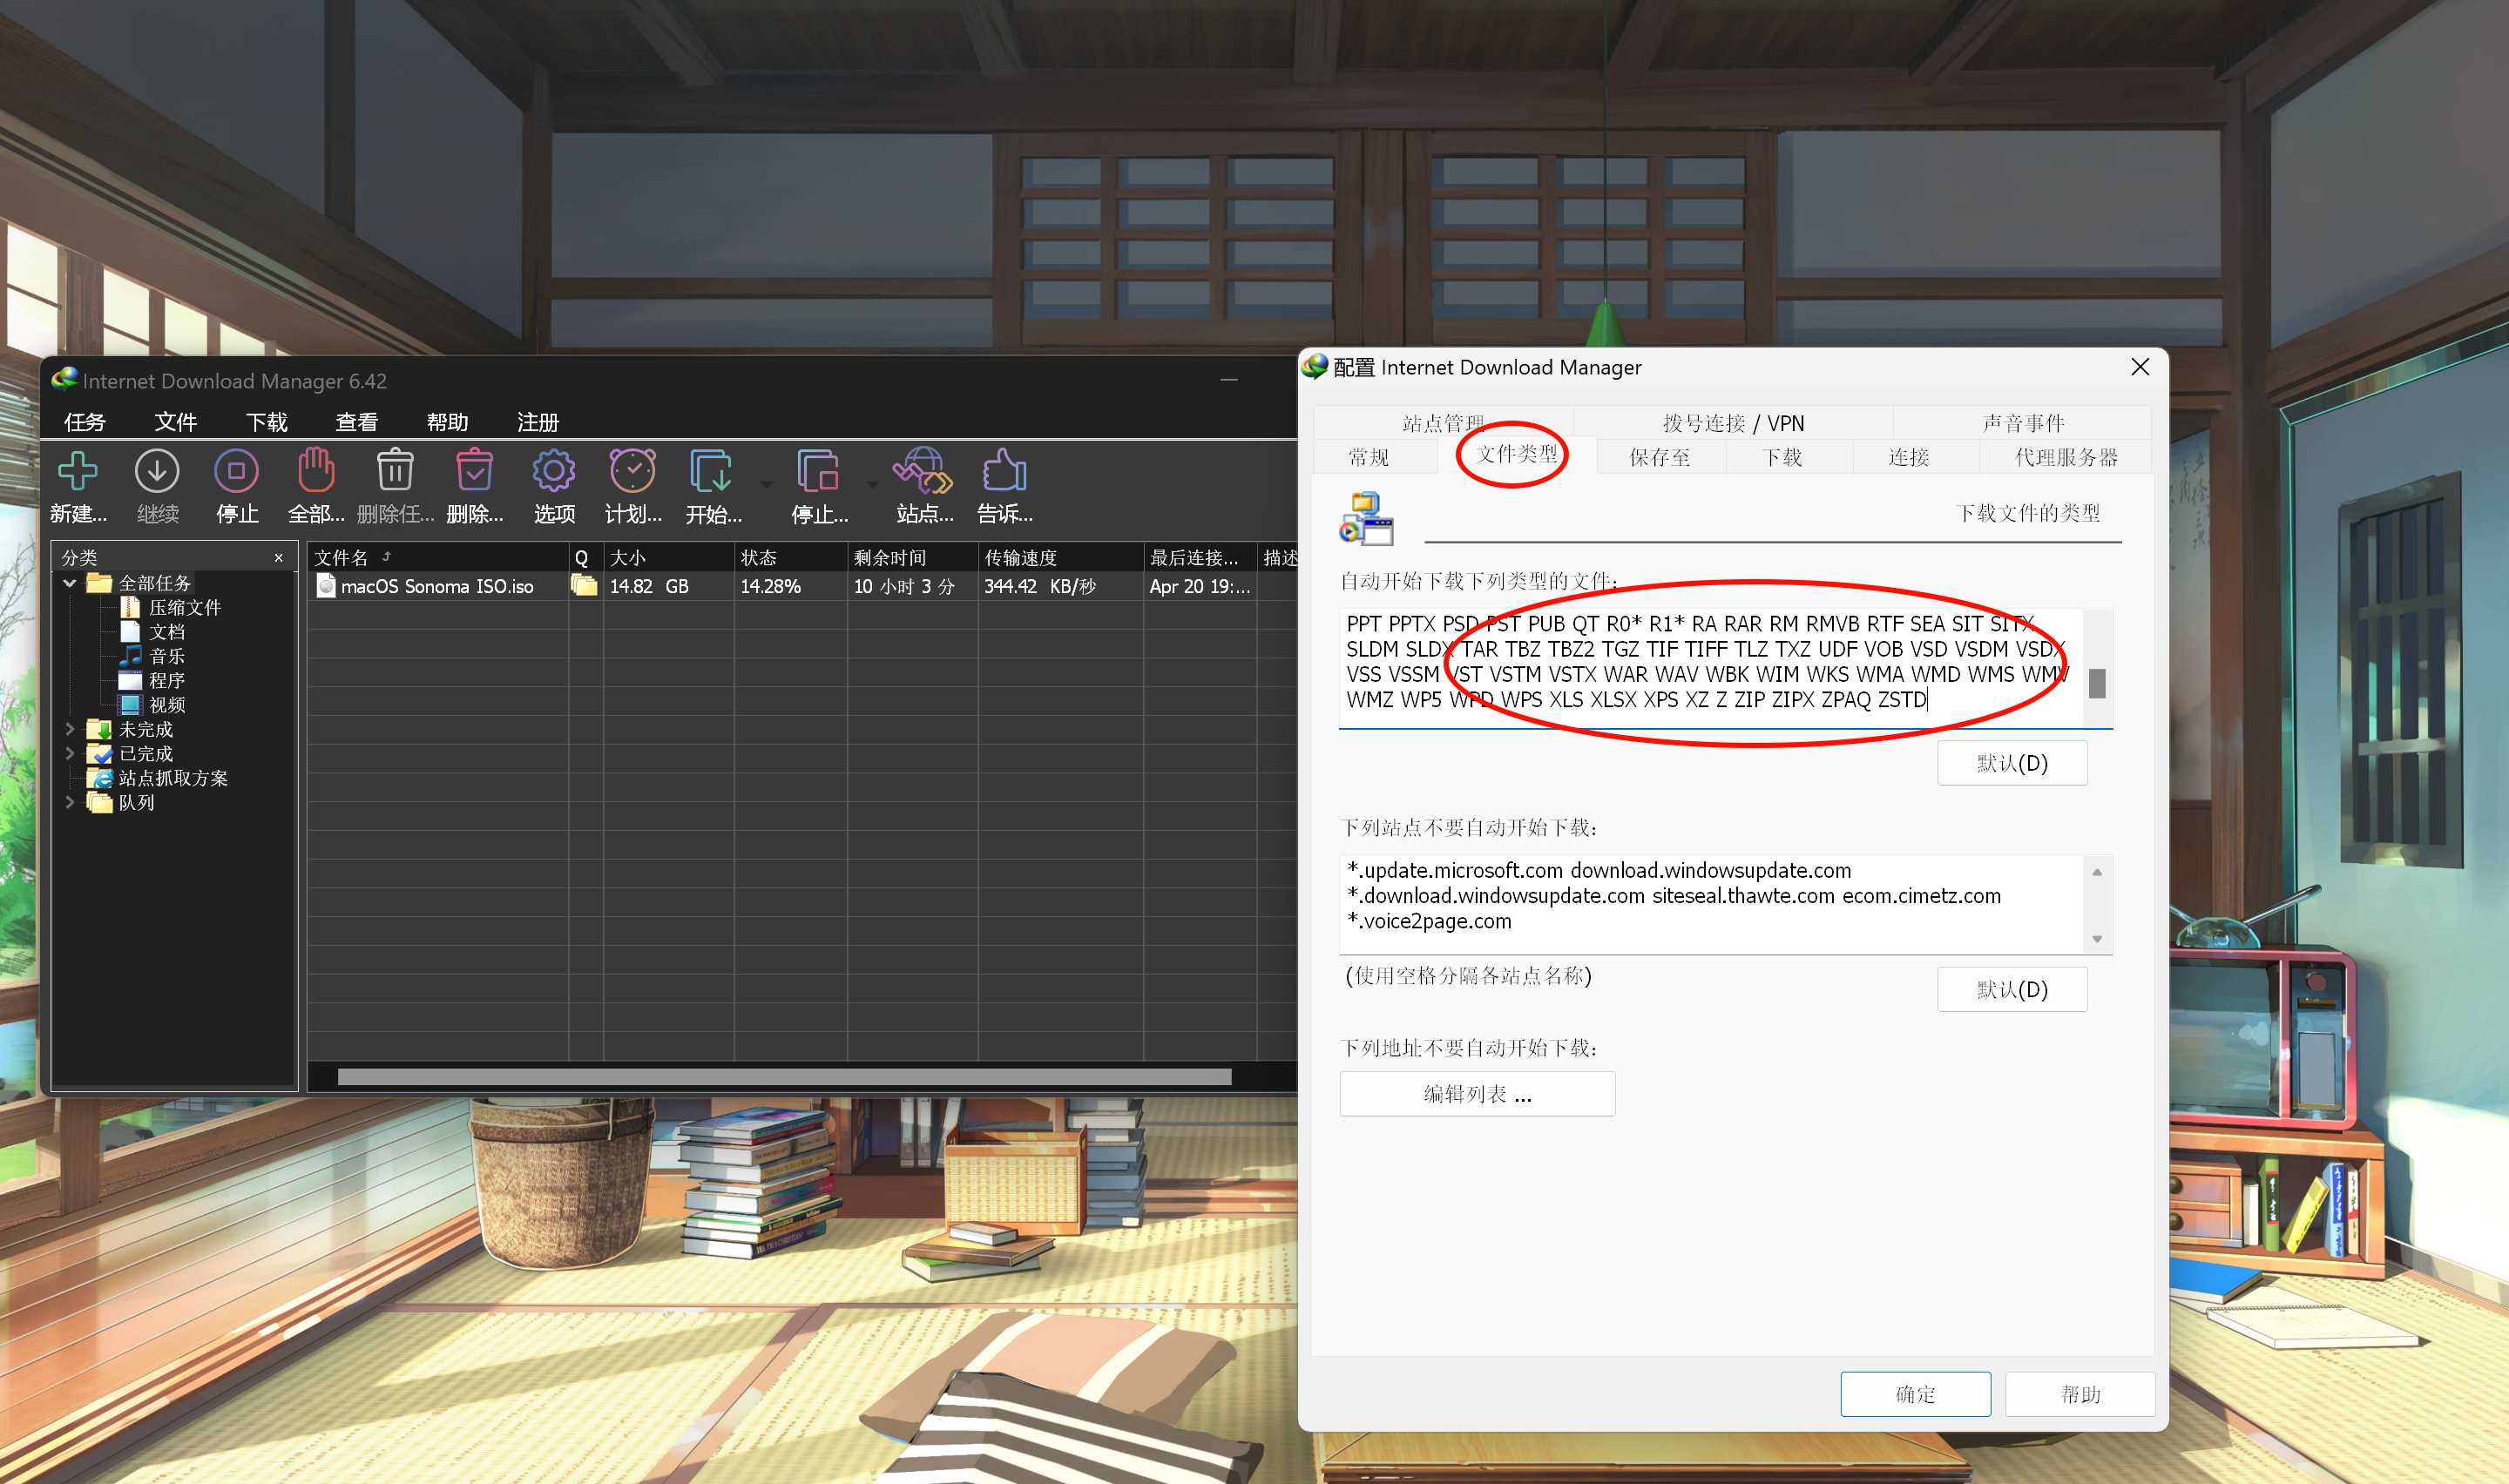Viewport: 2509px width, 1484px height.
Task: Click the 确定 button
Action: (x=1914, y=1394)
